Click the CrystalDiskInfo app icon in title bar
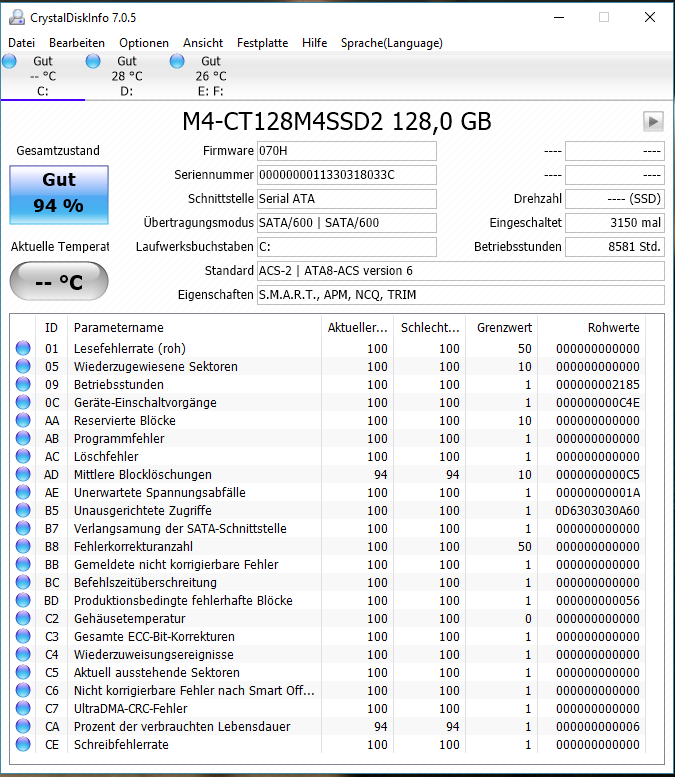 (x=16, y=17)
